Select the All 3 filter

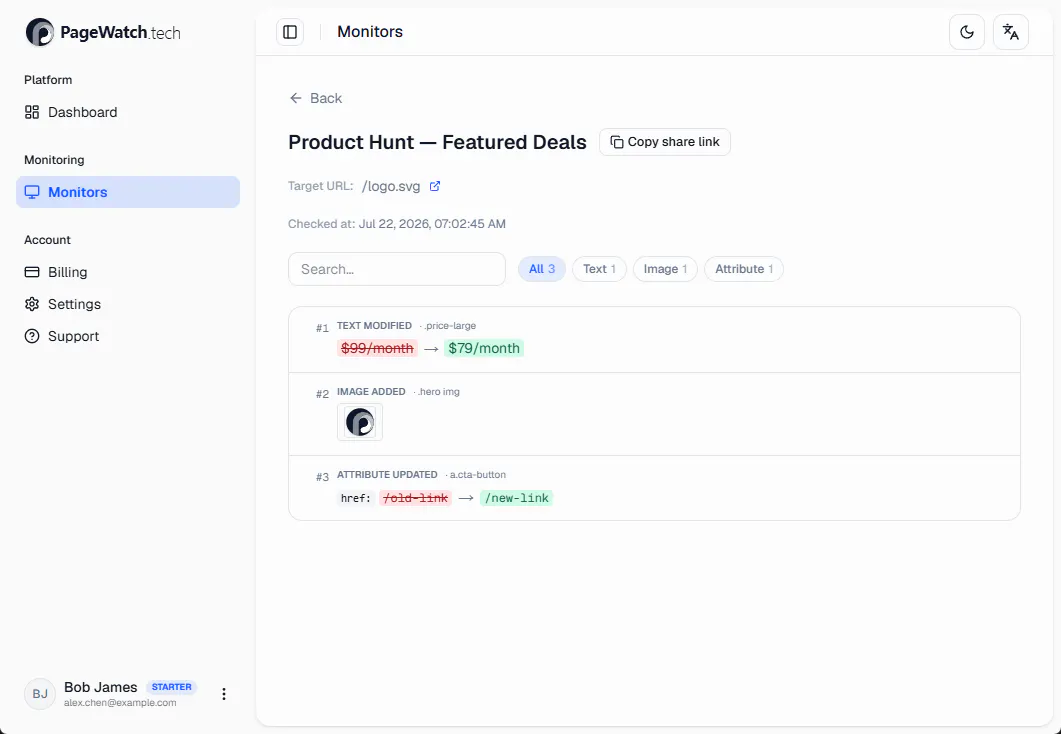(x=542, y=269)
